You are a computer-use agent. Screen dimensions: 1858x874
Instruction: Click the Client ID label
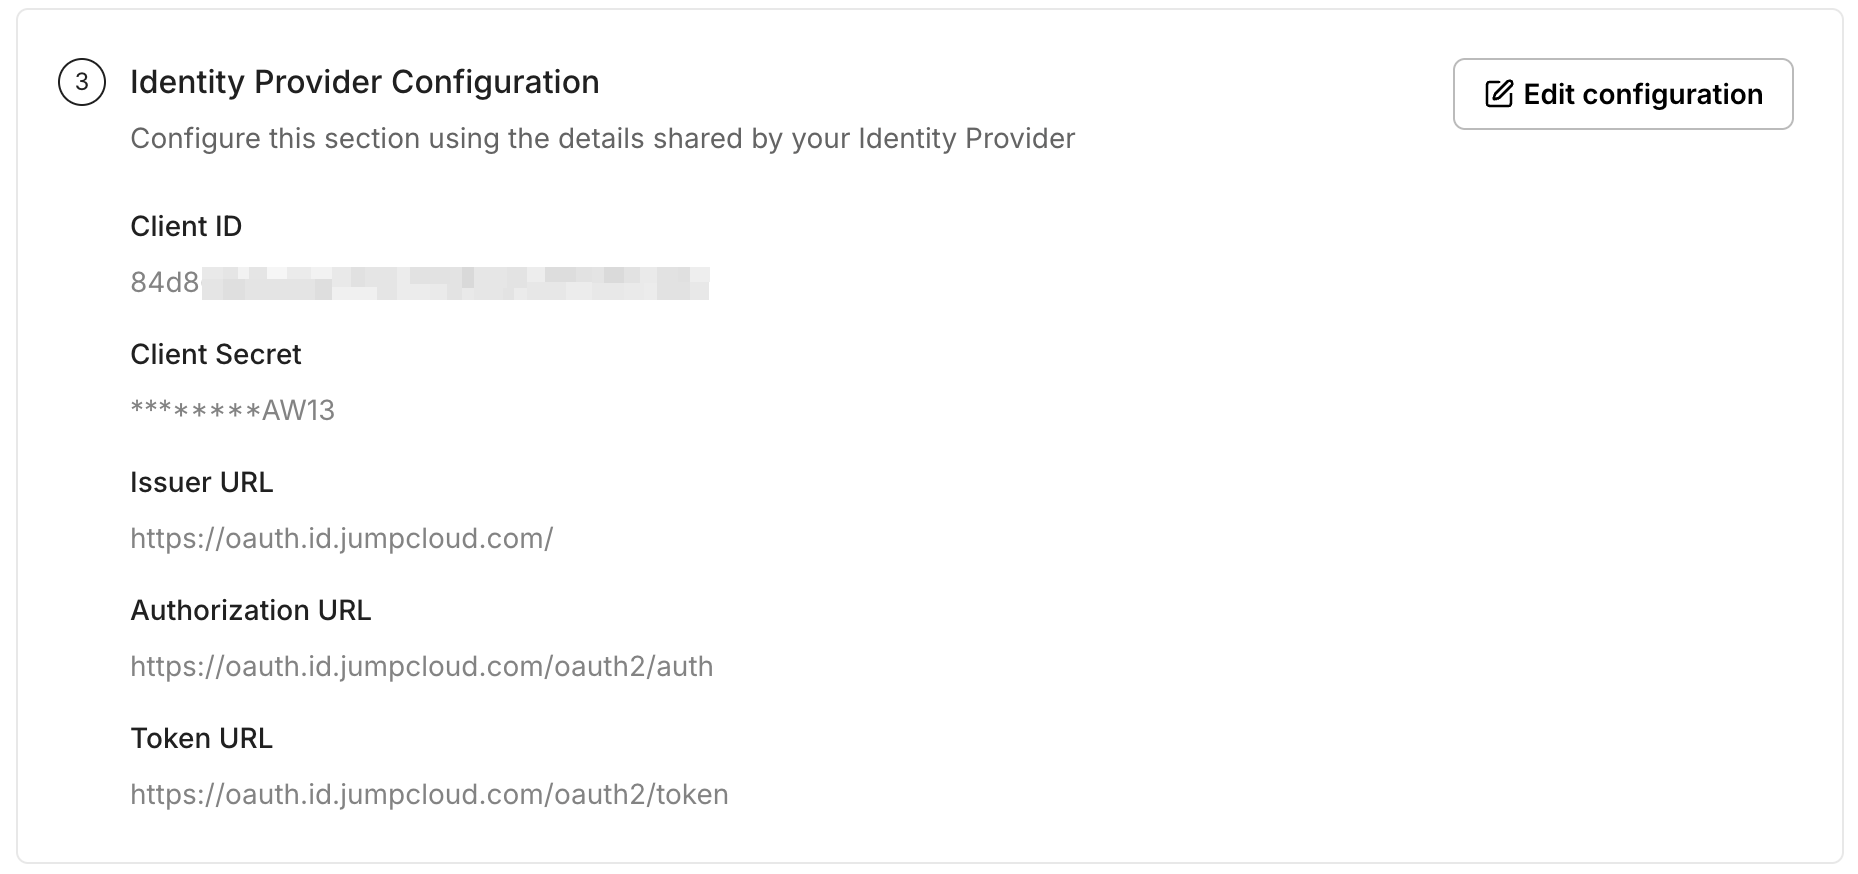pyautogui.click(x=186, y=226)
